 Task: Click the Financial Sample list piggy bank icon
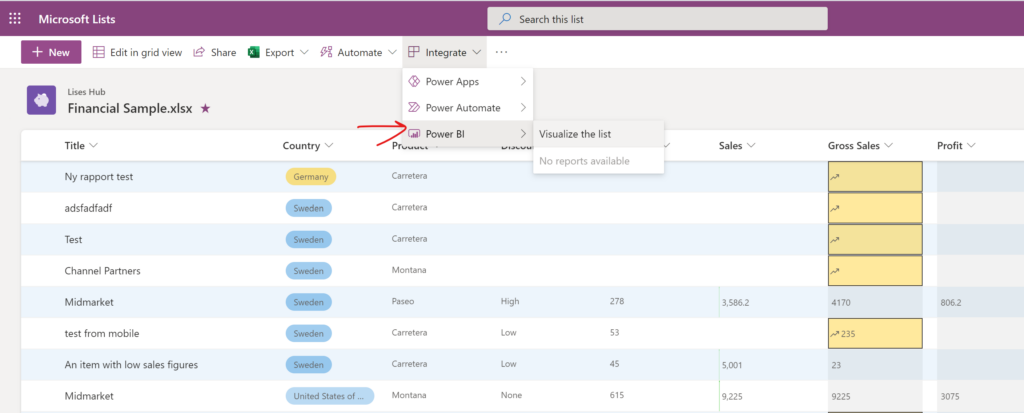coord(41,100)
